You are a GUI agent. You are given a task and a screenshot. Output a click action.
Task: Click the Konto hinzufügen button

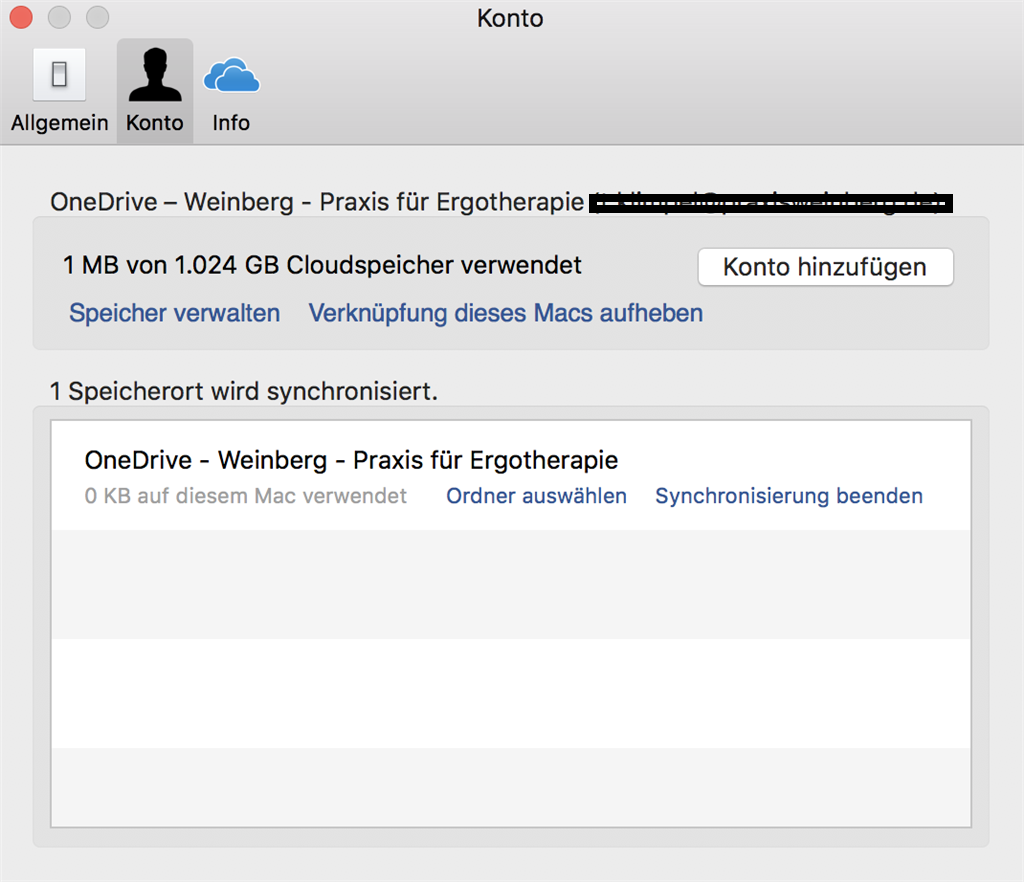point(825,267)
